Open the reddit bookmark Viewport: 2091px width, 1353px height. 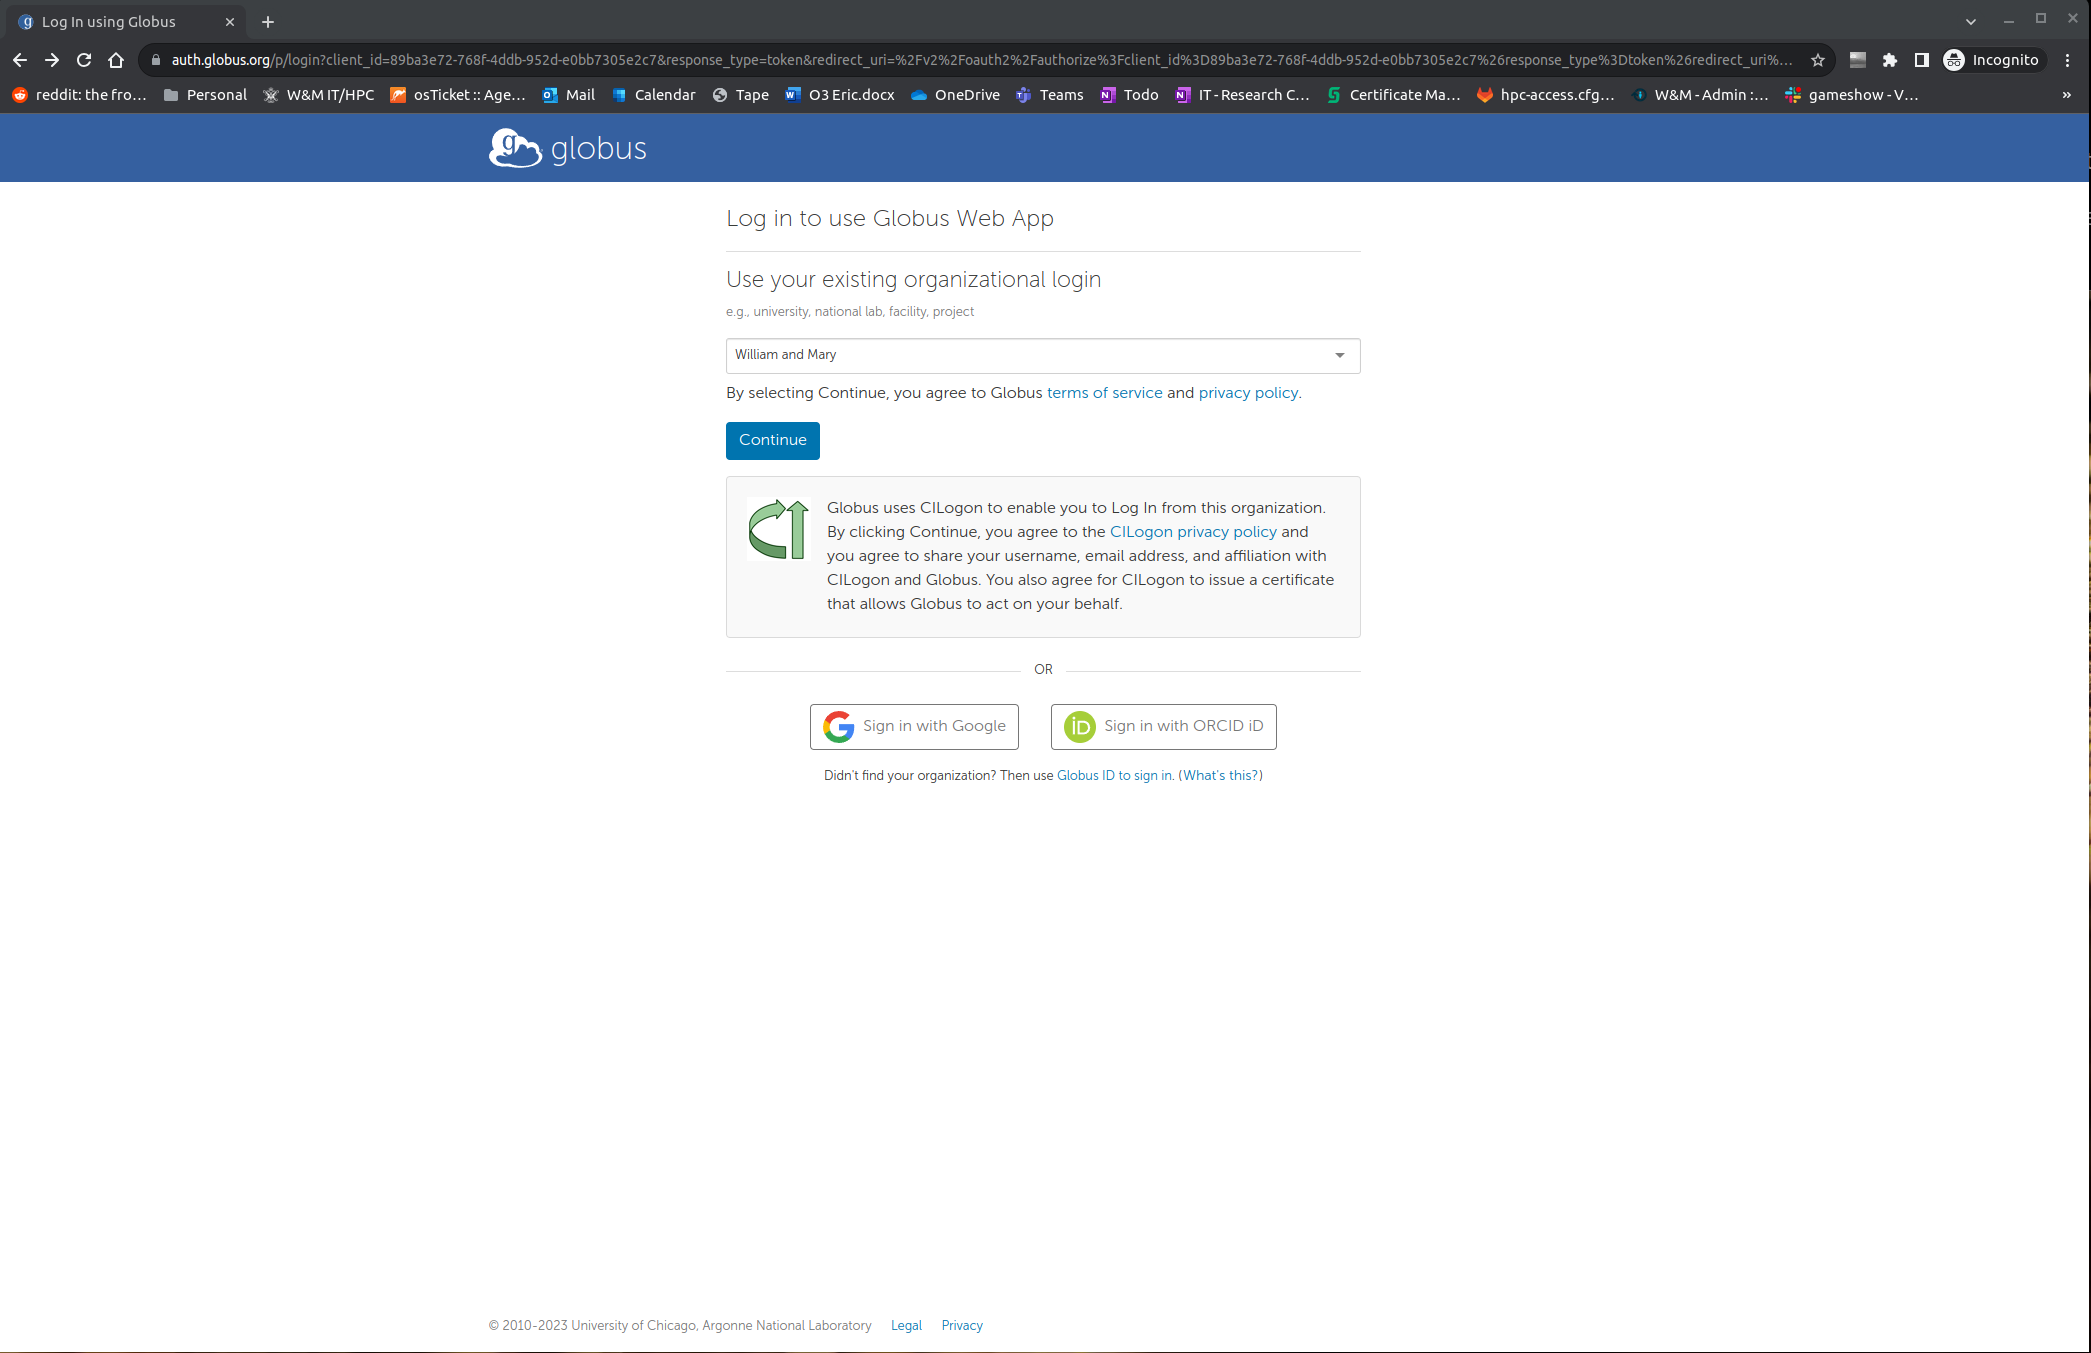click(x=79, y=95)
